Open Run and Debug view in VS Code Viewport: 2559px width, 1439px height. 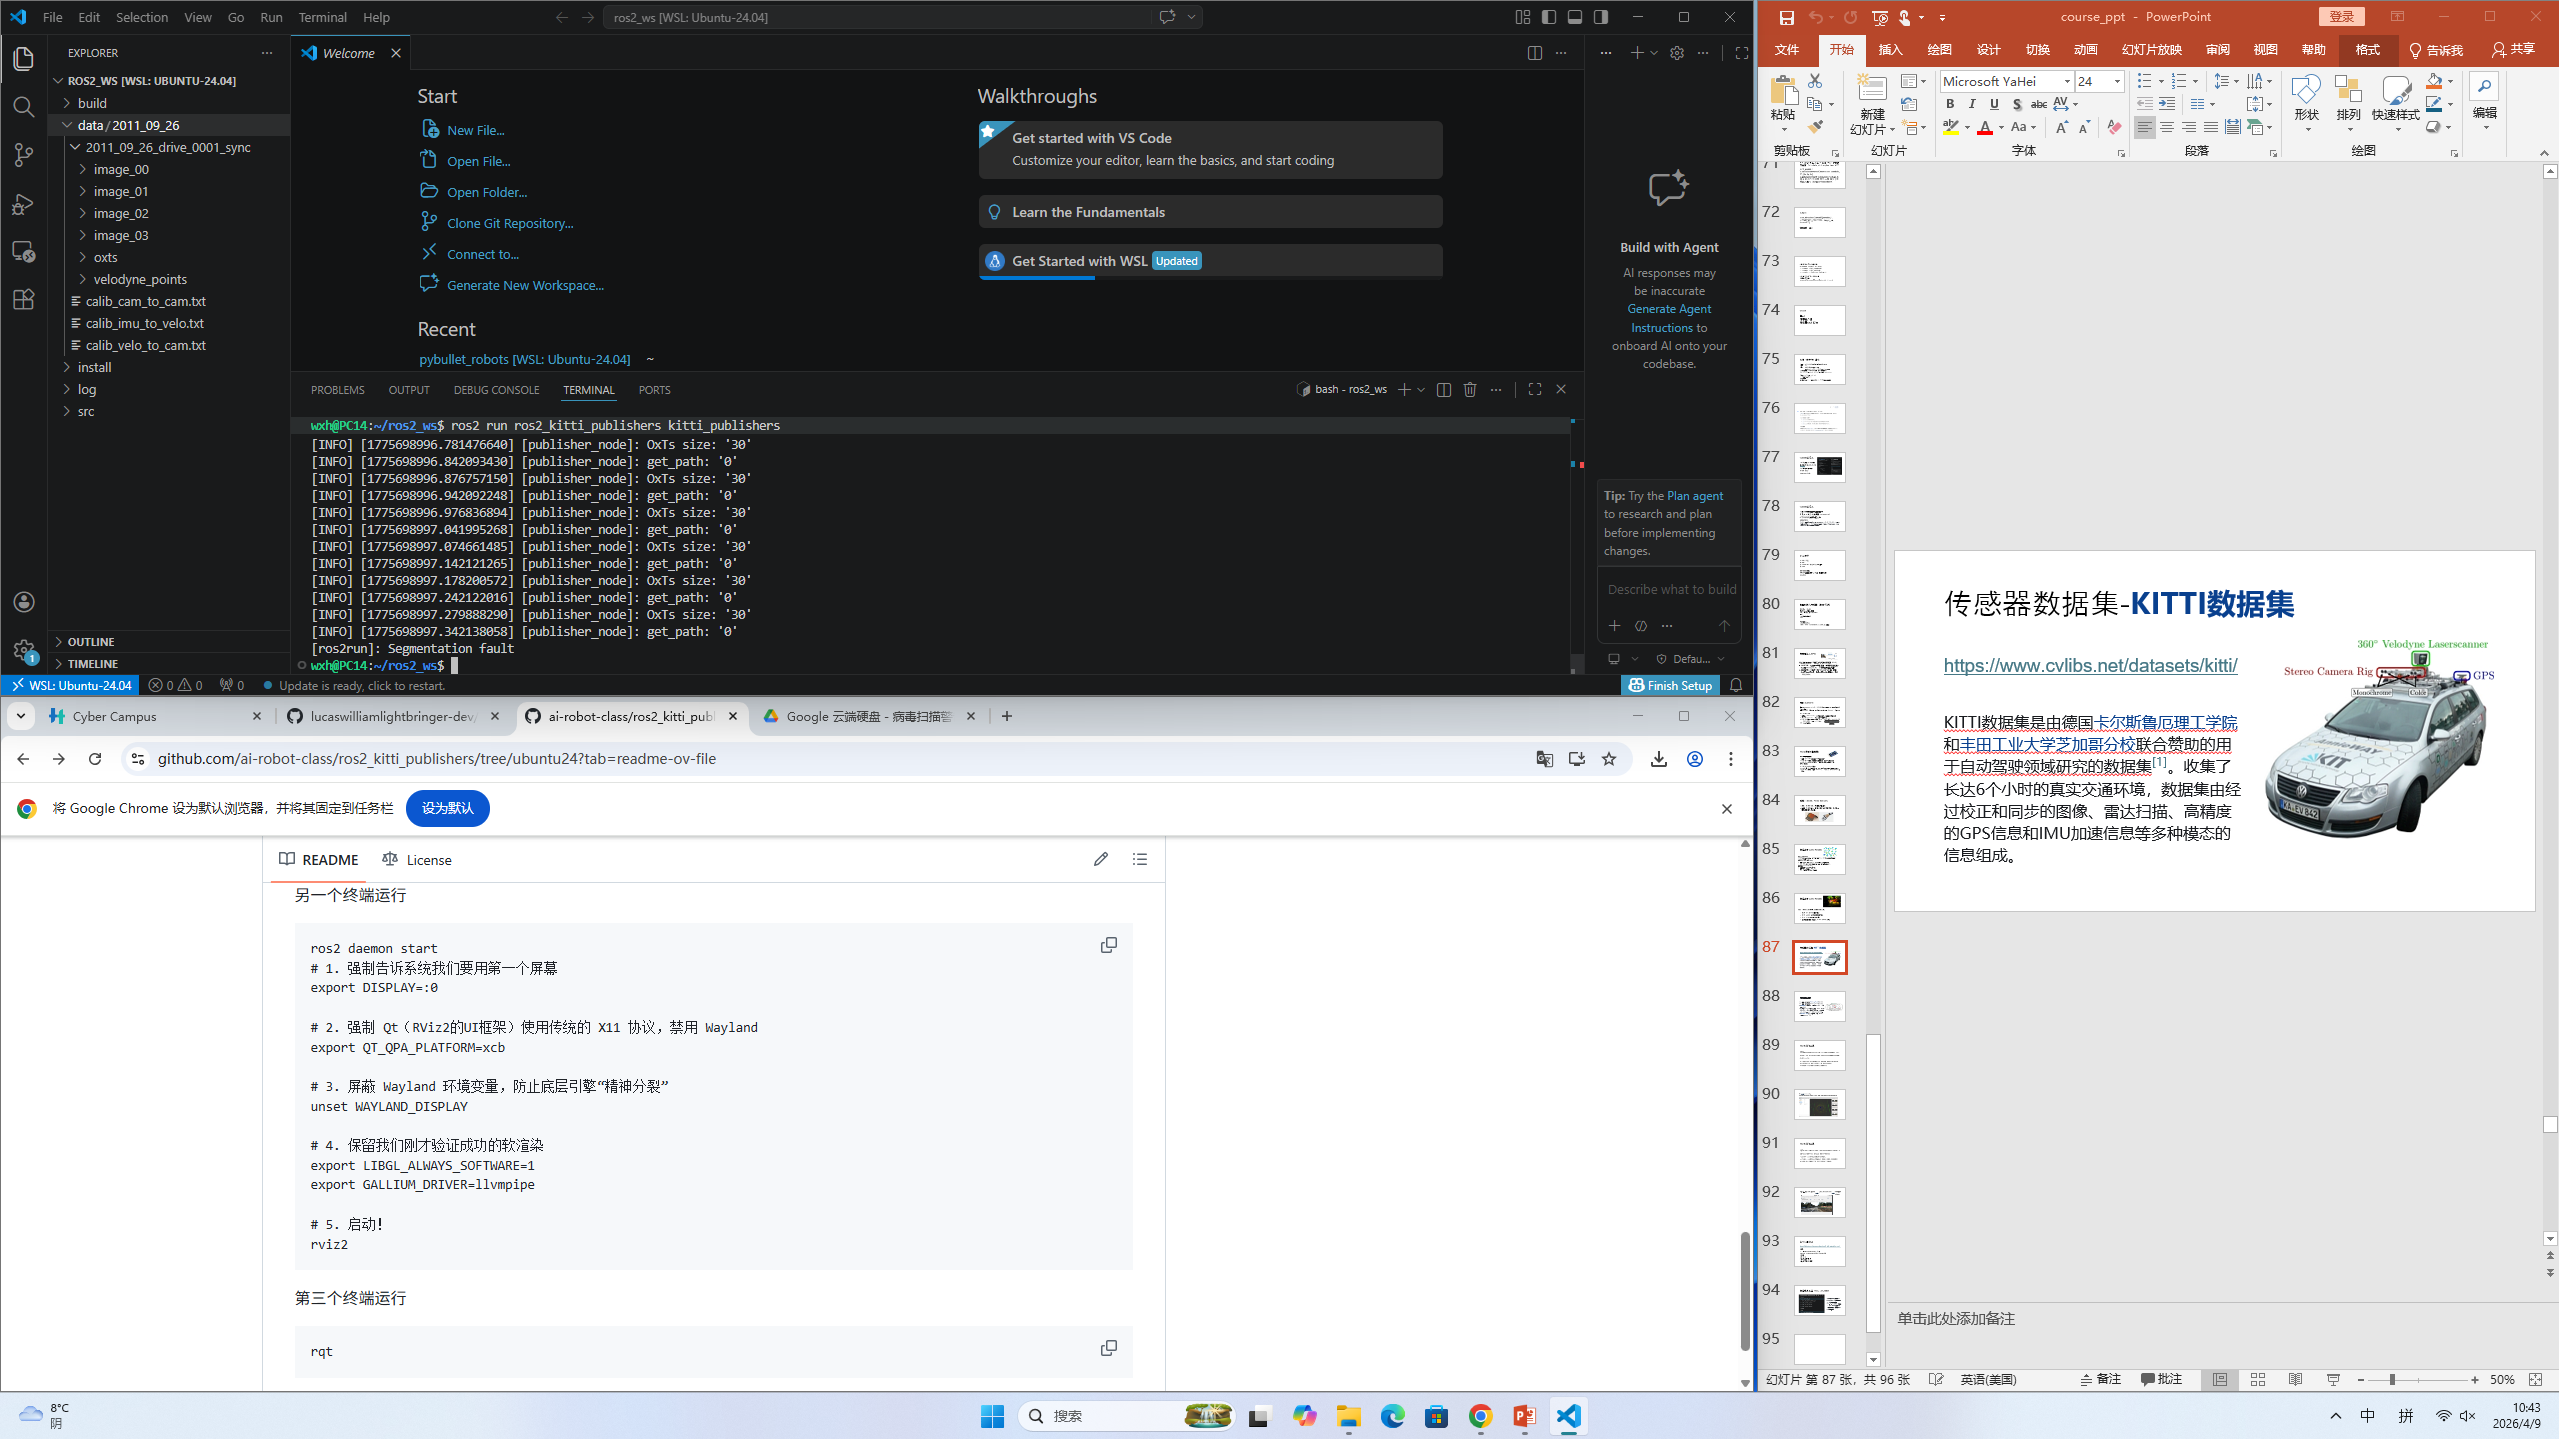click(24, 203)
